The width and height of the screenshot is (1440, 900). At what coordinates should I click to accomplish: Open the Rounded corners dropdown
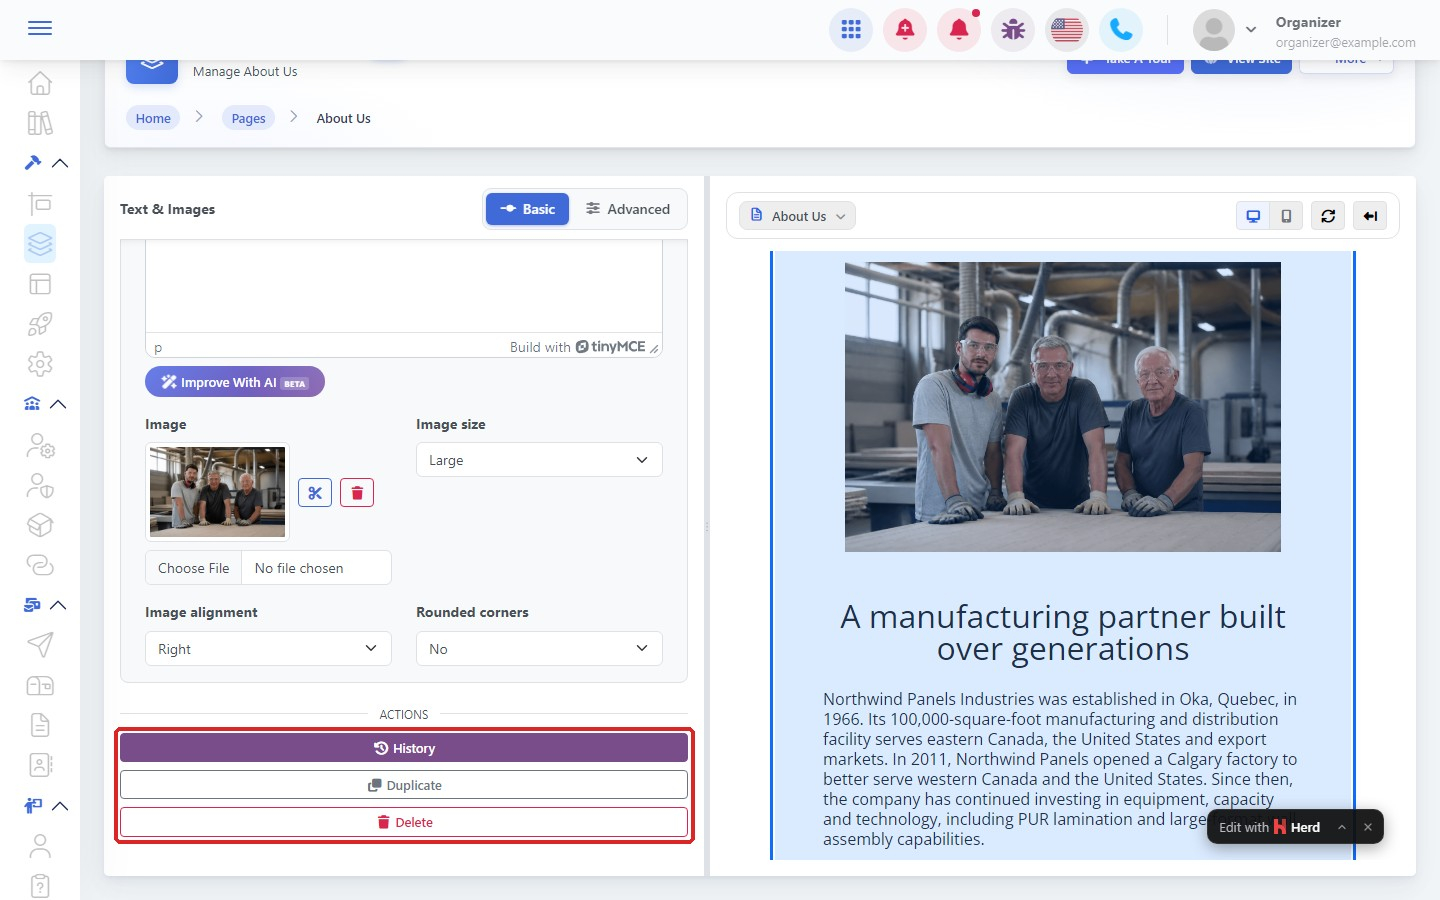(x=539, y=649)
